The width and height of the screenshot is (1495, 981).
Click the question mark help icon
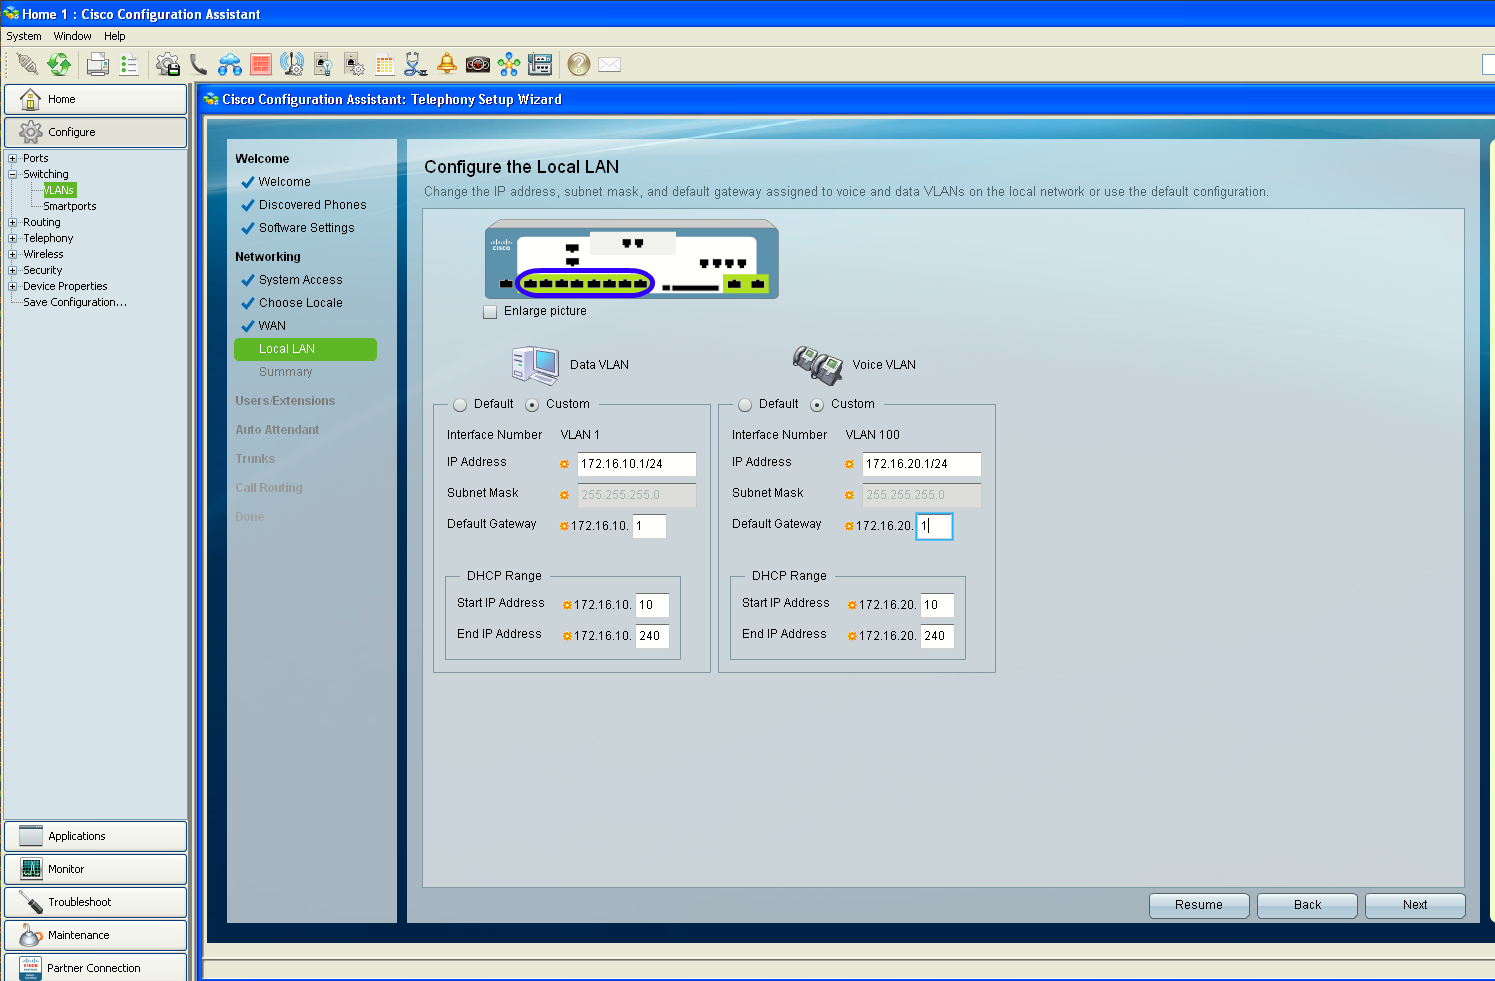[x=578, y=65]
